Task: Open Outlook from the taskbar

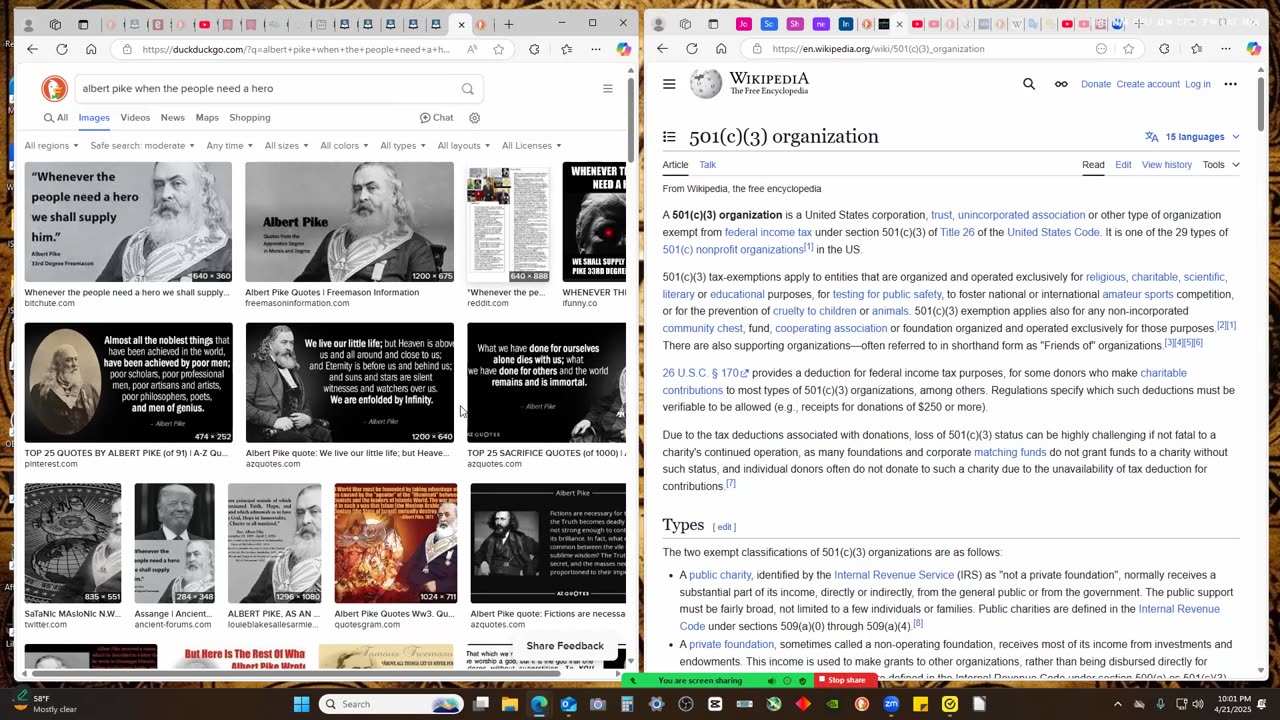Action: click(x=568, y=704)
